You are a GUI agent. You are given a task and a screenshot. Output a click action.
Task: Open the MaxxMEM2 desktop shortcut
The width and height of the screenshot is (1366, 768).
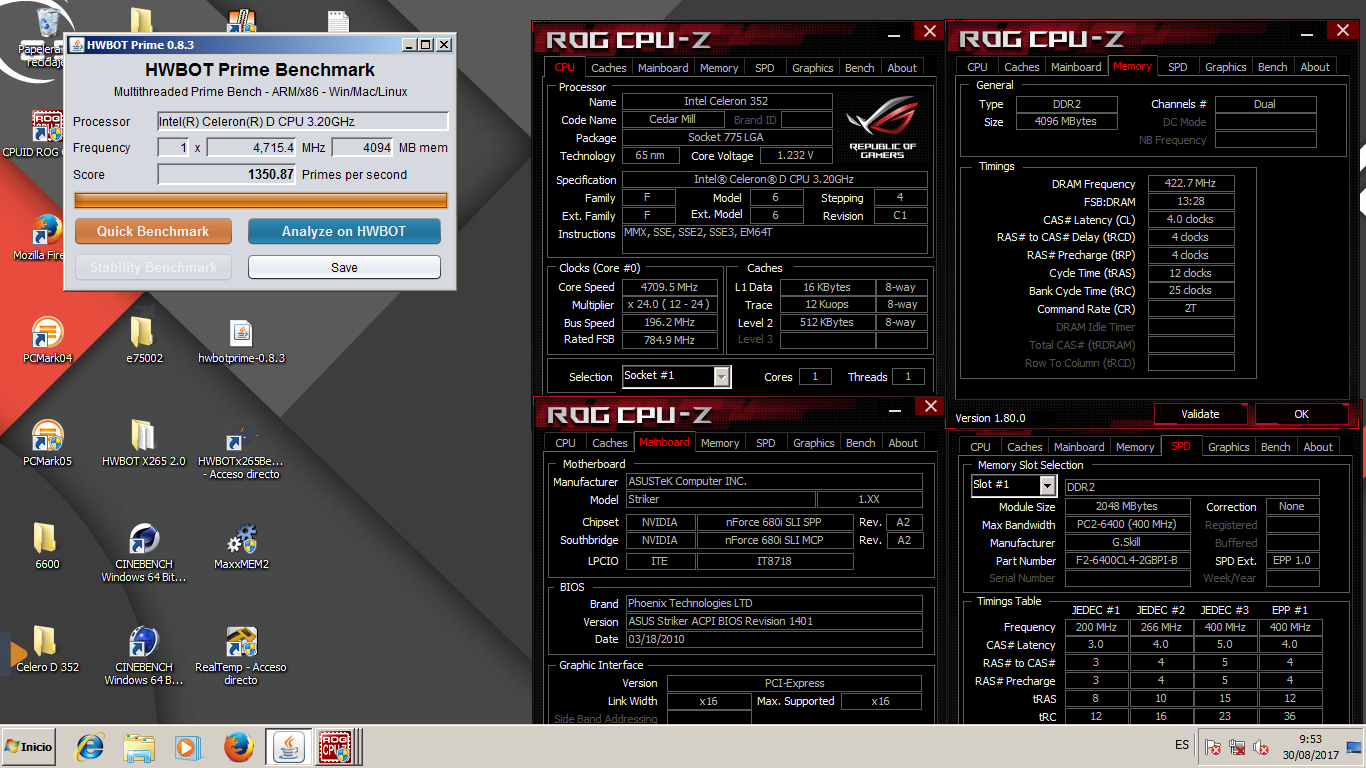241,546
